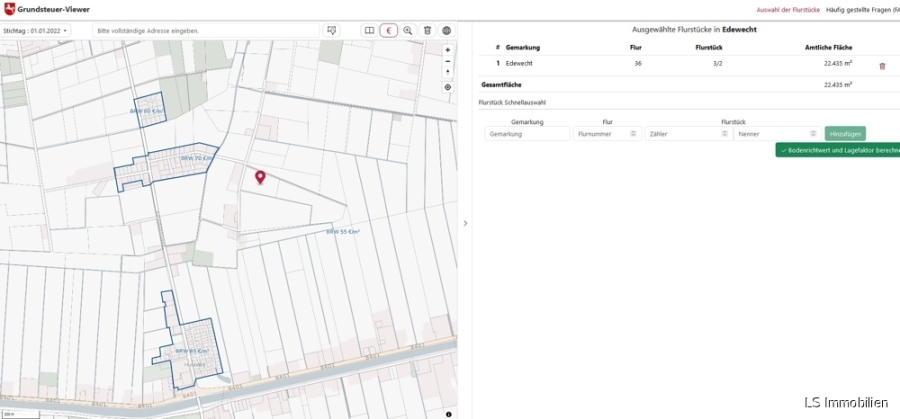Toggle the Euro Bodenrichtwert layer button
Viewport: 900px width, 419px height.
388,31
